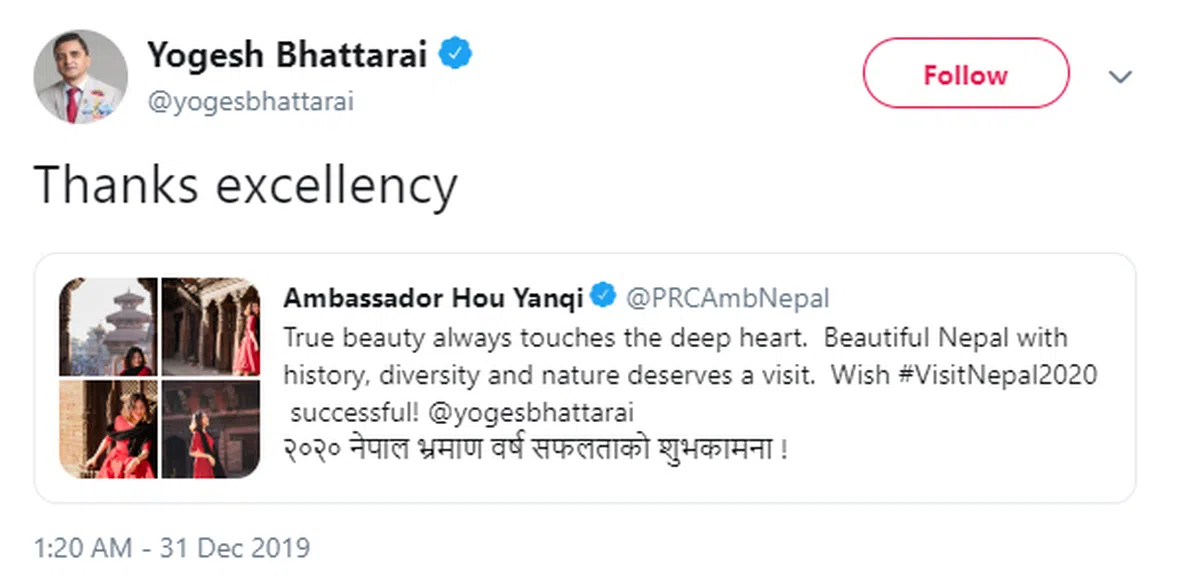
Task: Open the tweet options chevron menu
Action: point(1120,77)
